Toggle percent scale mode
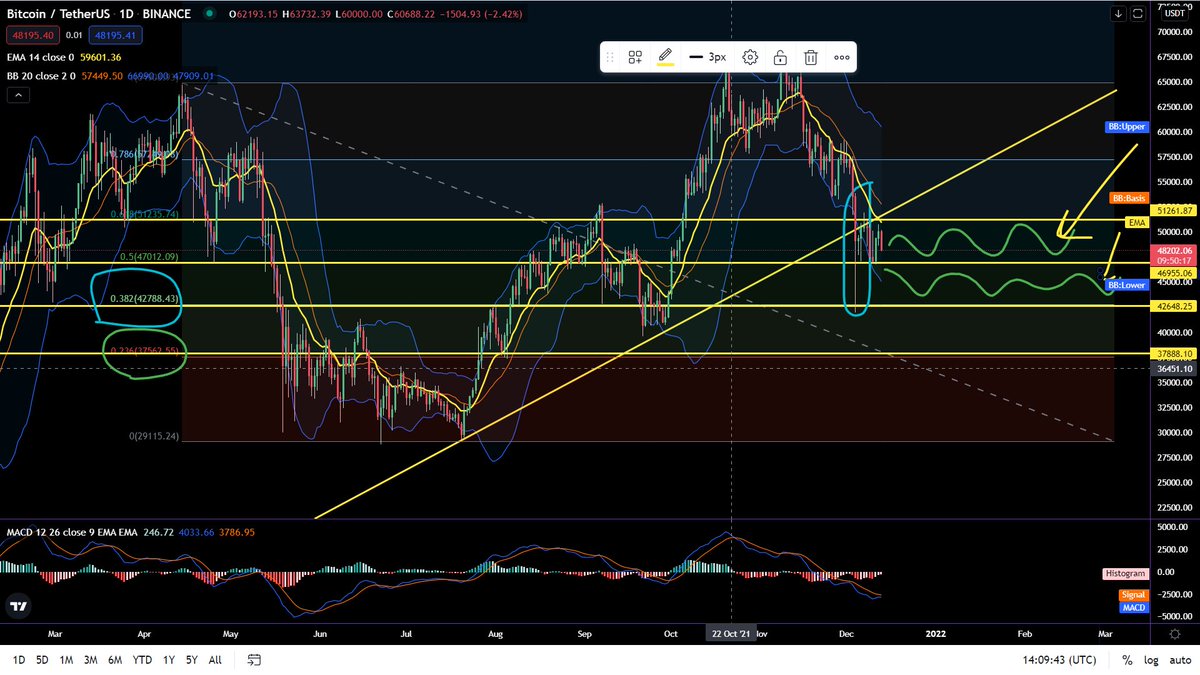 pyautogui.click(x=1127, y=660)
